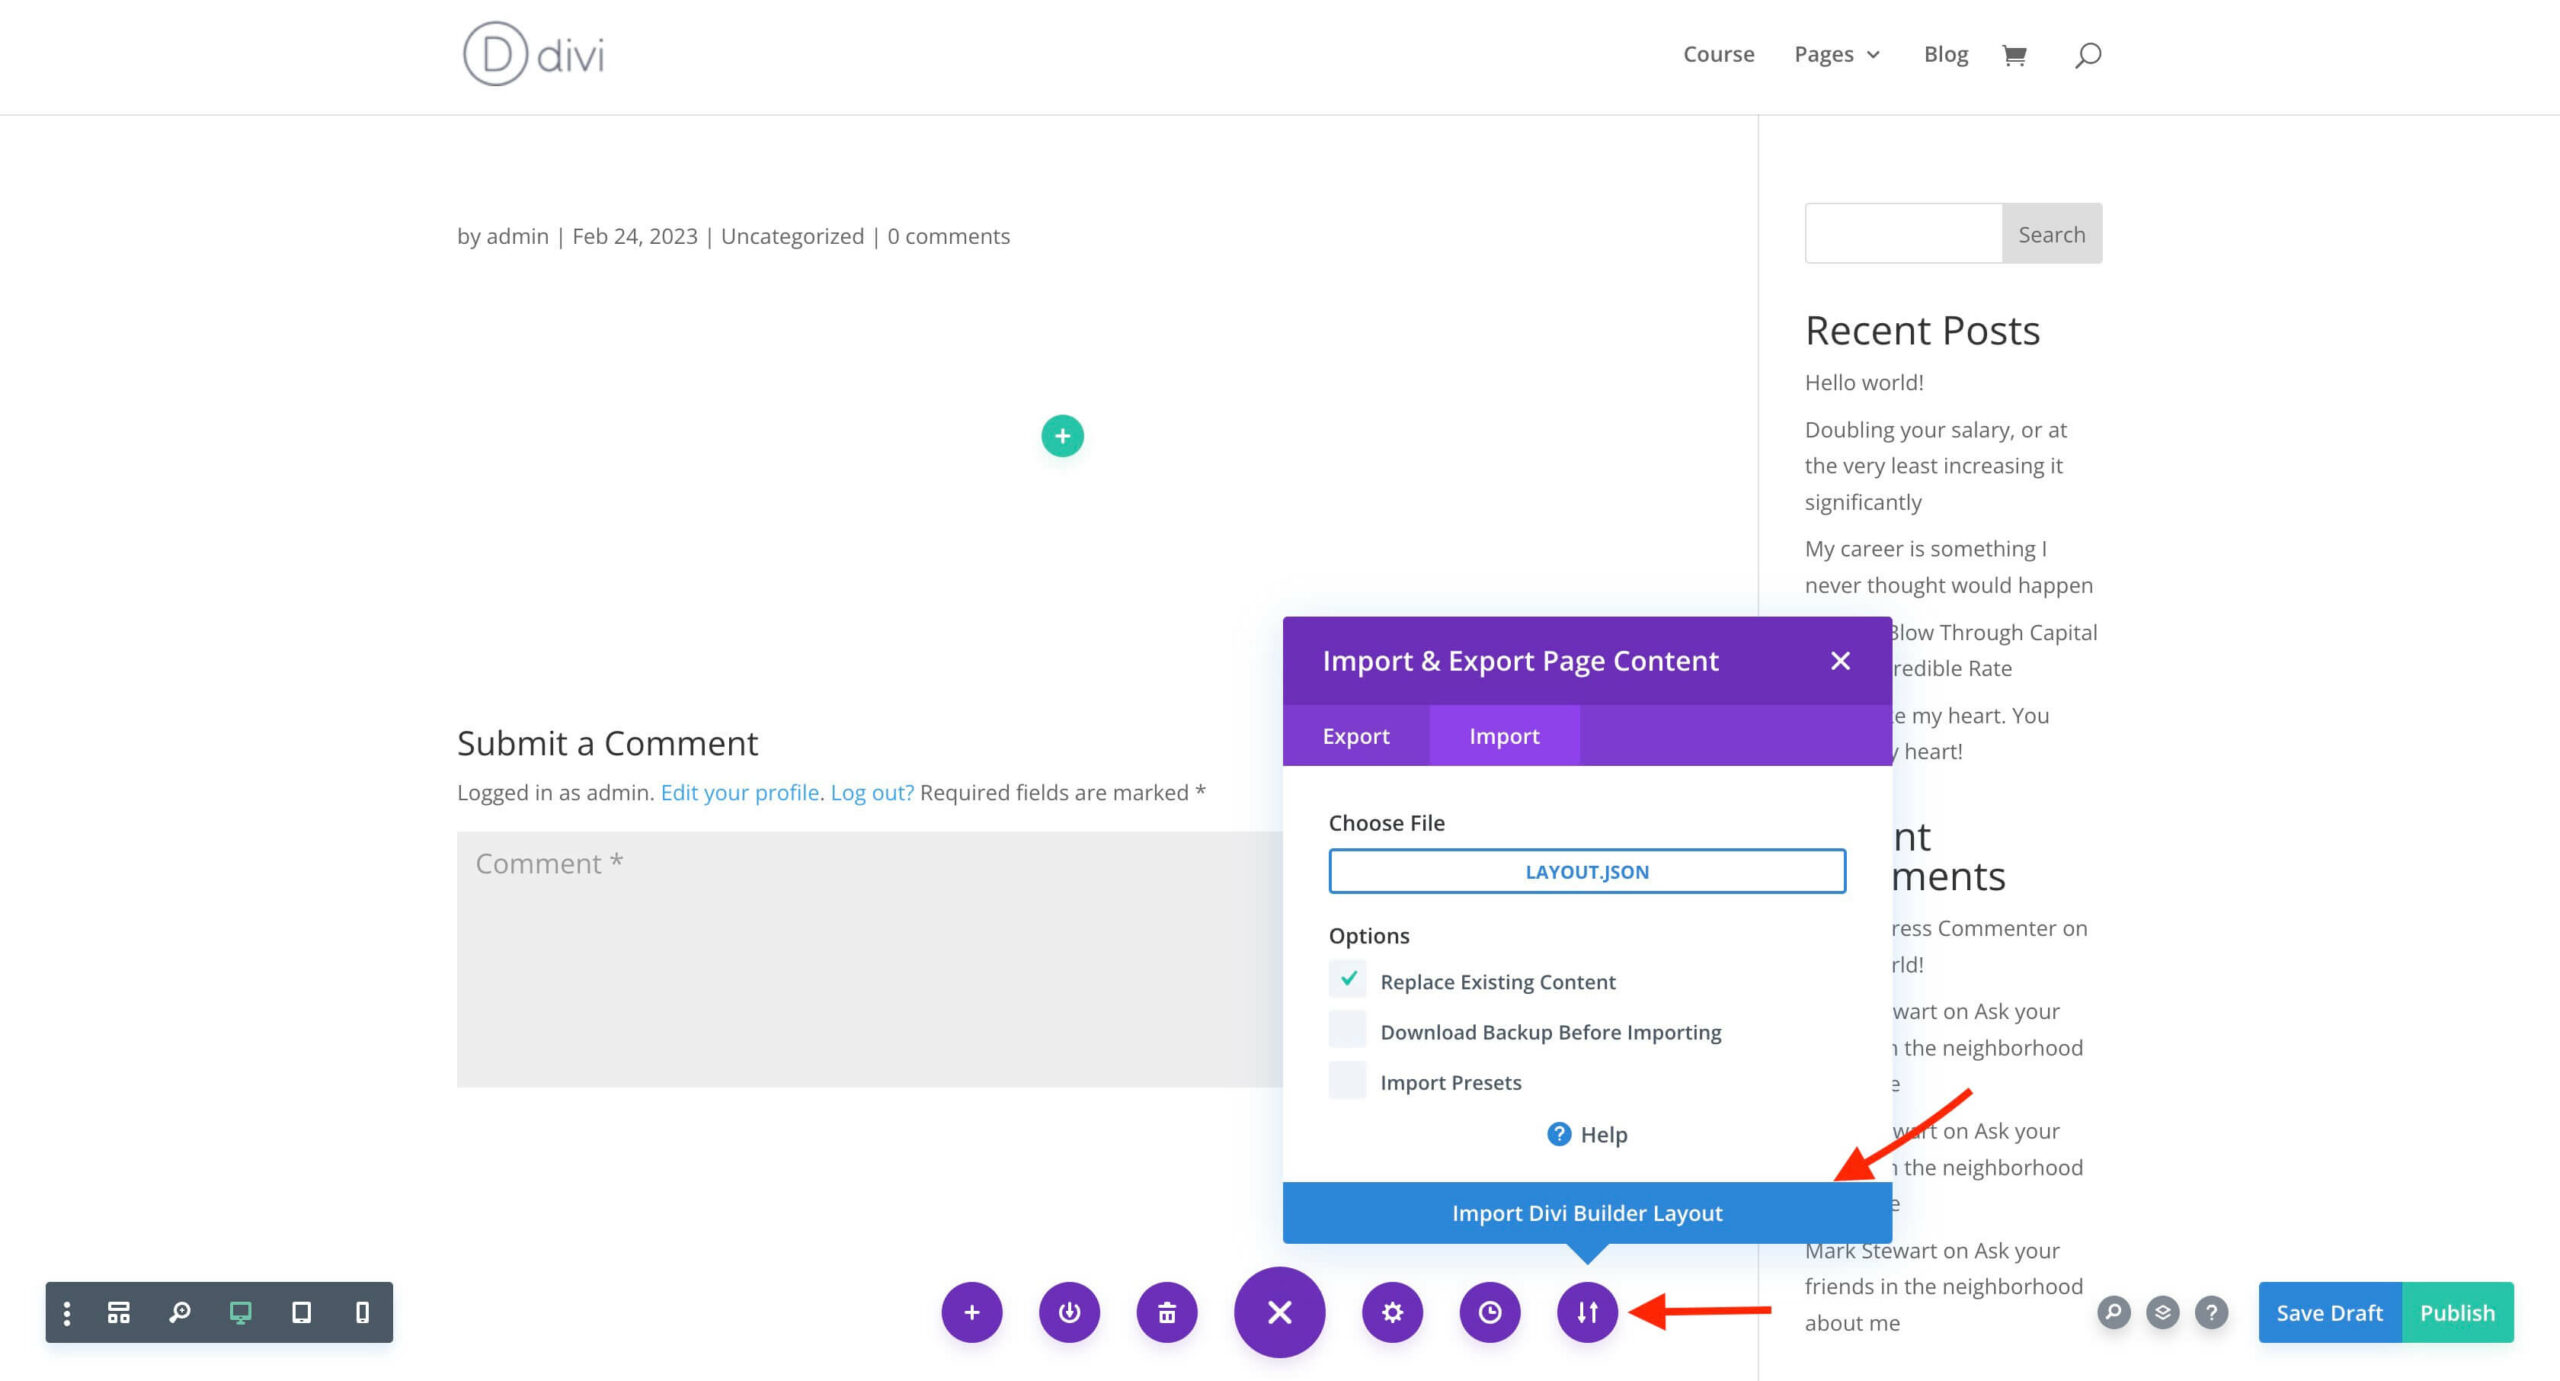The image size is (2560, 1381).
Task: Click the Divi close/deactivate builder X icon
Action: click(x=1280, y=1311)
